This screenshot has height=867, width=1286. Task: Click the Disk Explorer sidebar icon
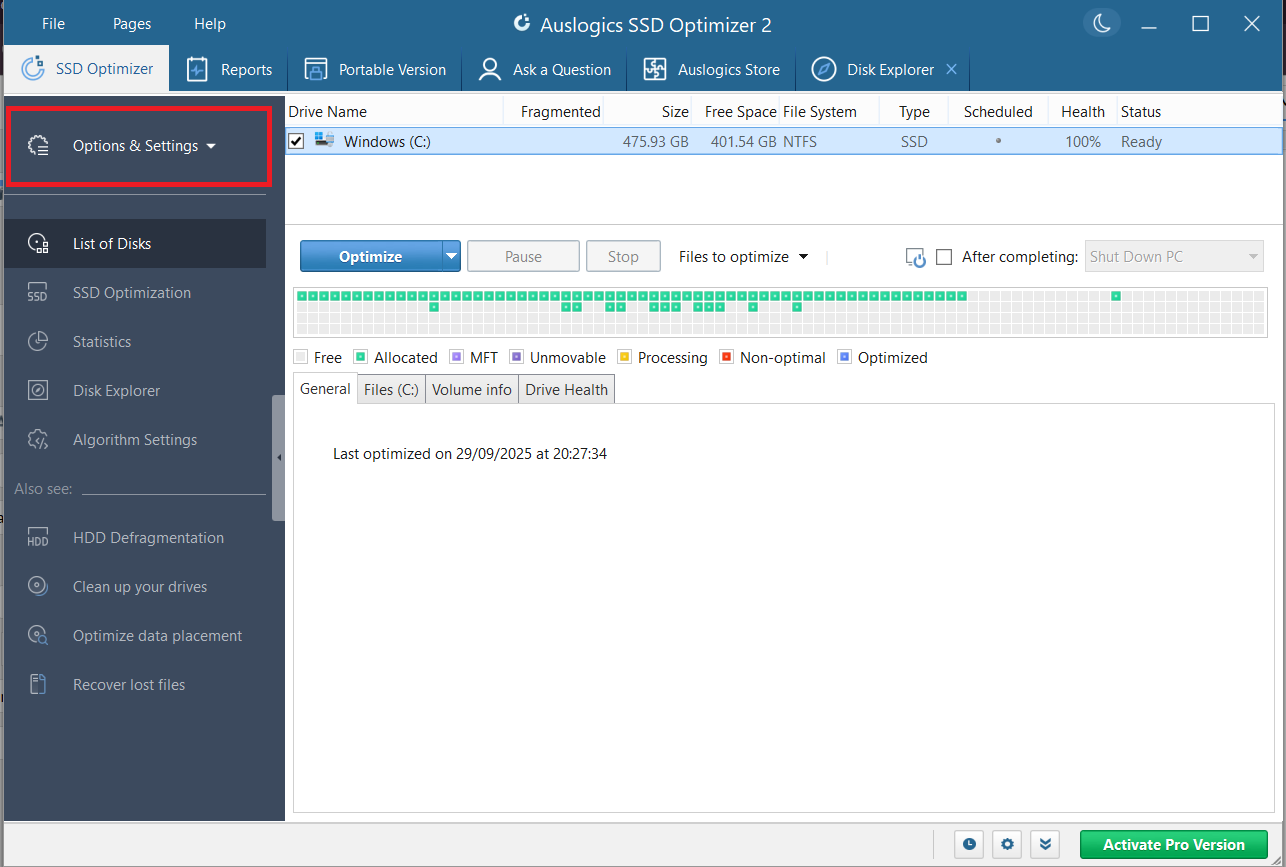(x=37, y=390)
